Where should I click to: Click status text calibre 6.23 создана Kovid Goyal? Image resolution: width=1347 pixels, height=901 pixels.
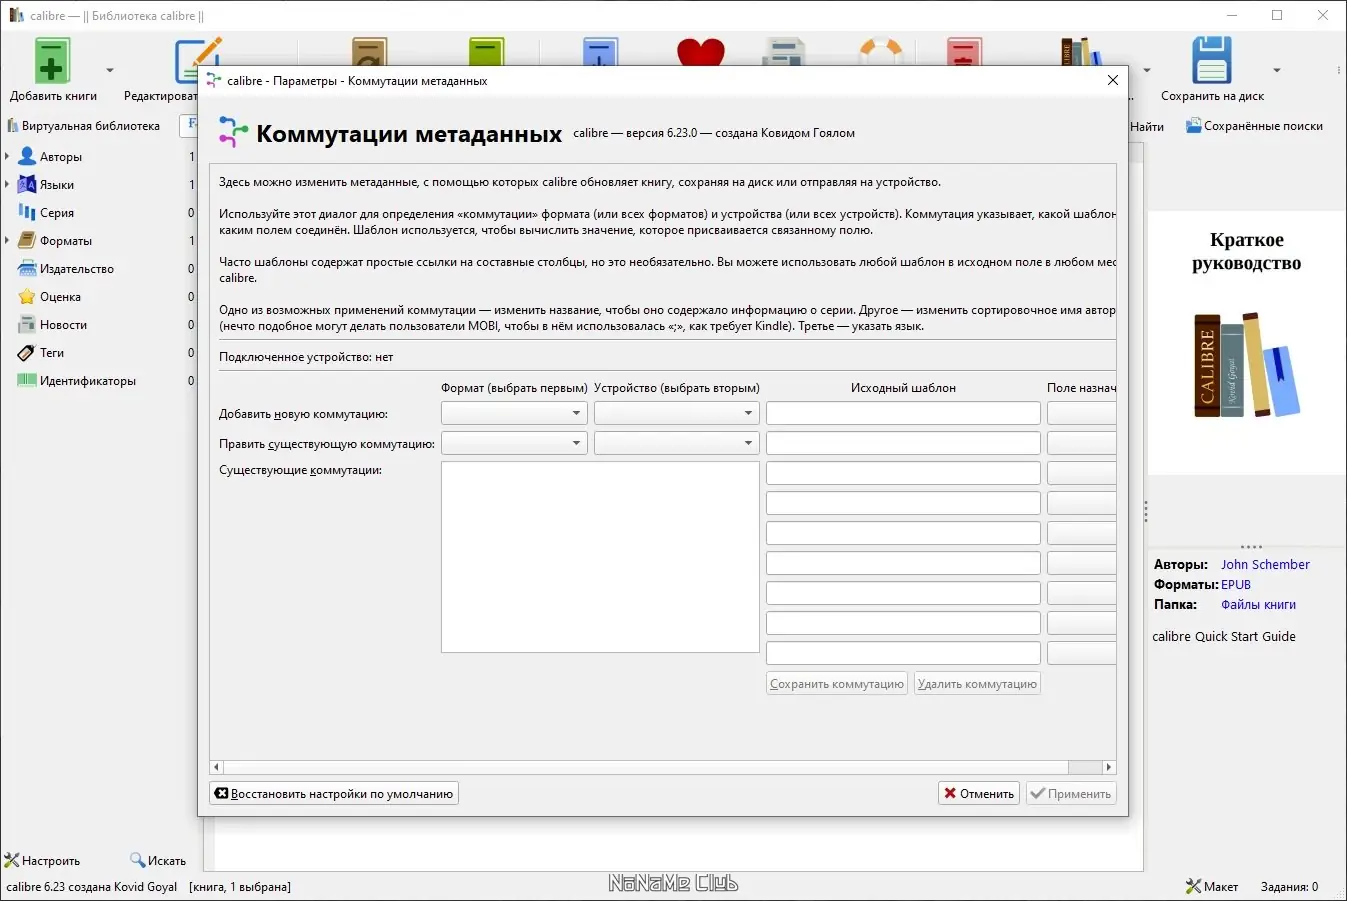(92, 887)
